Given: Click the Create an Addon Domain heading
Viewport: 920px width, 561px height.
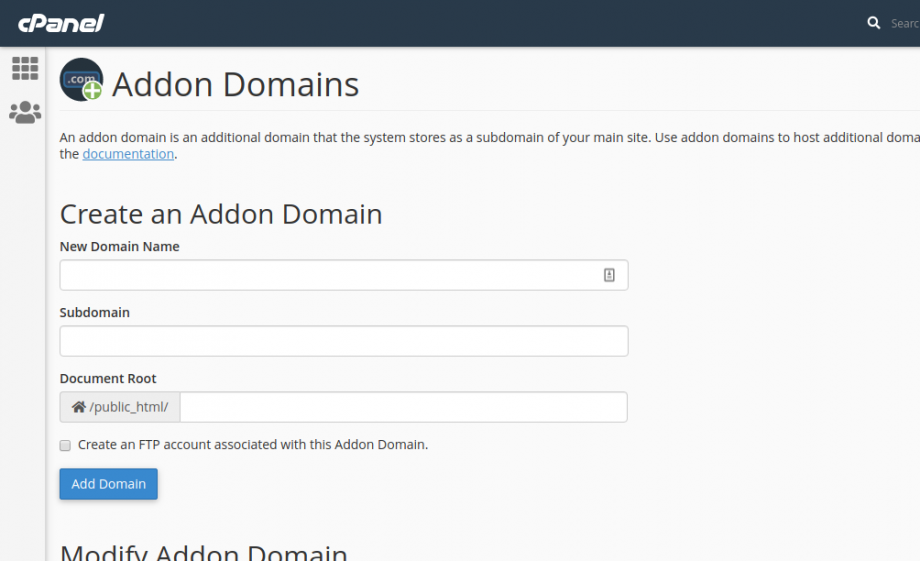Looking at the screenshot, I should point(221,214).
